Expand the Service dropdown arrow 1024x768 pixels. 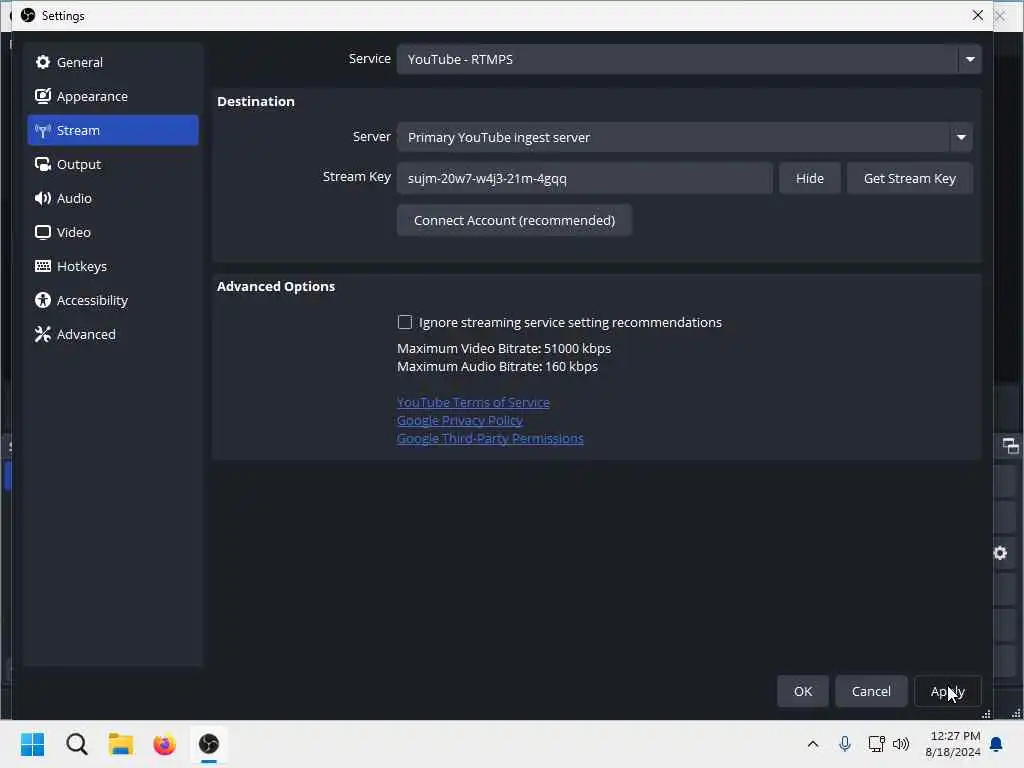pos(970,59)
